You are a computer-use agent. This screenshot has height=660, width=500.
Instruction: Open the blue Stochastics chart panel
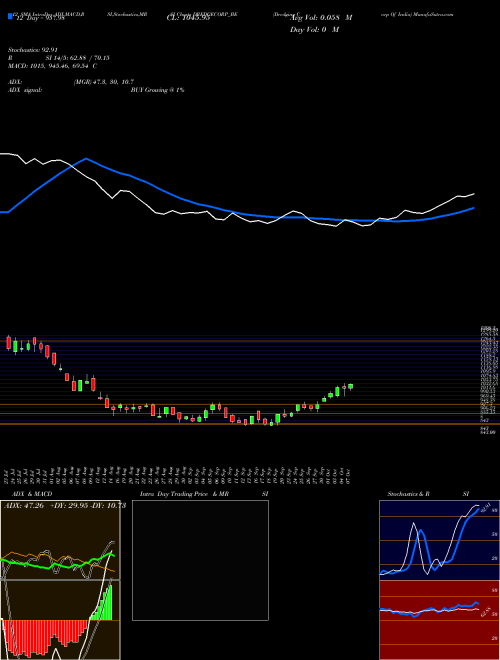[x=437, y=540]
